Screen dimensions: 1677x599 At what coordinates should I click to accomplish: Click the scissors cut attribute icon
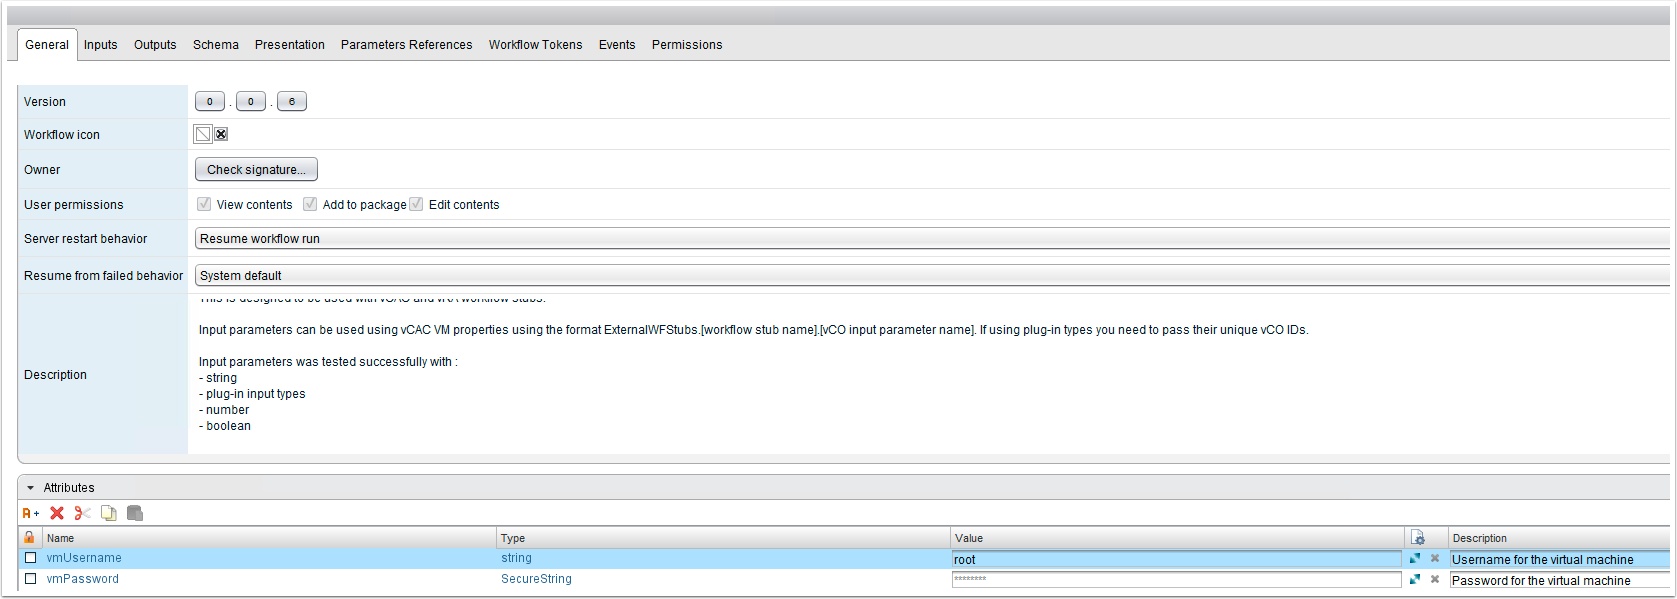82,513
